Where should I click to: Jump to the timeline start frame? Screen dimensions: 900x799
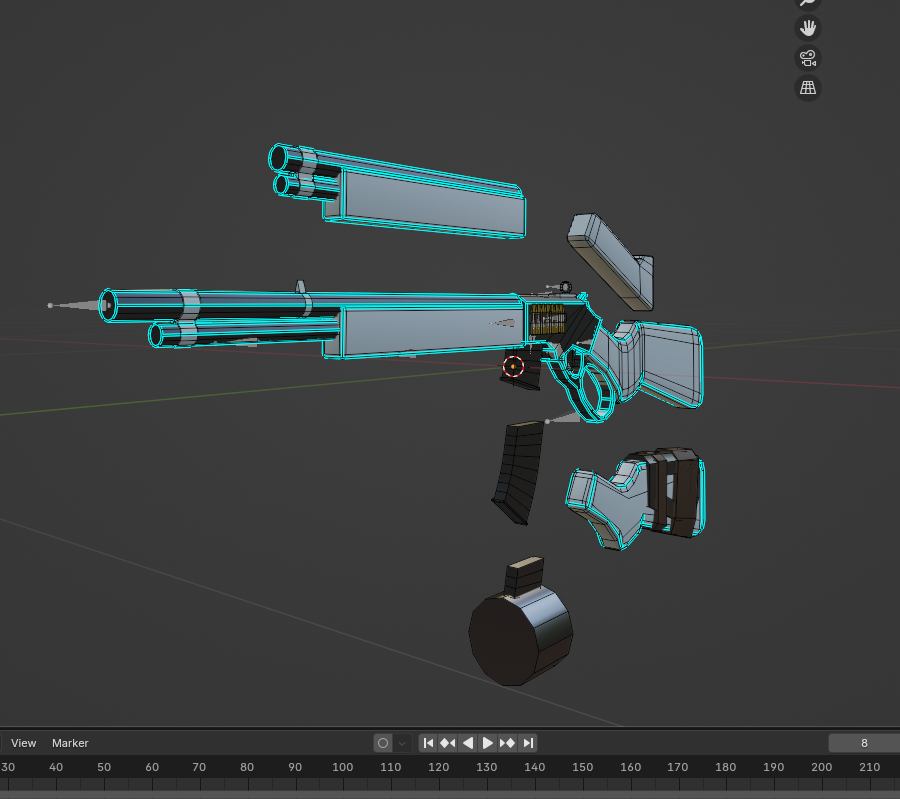click(428, 743)
